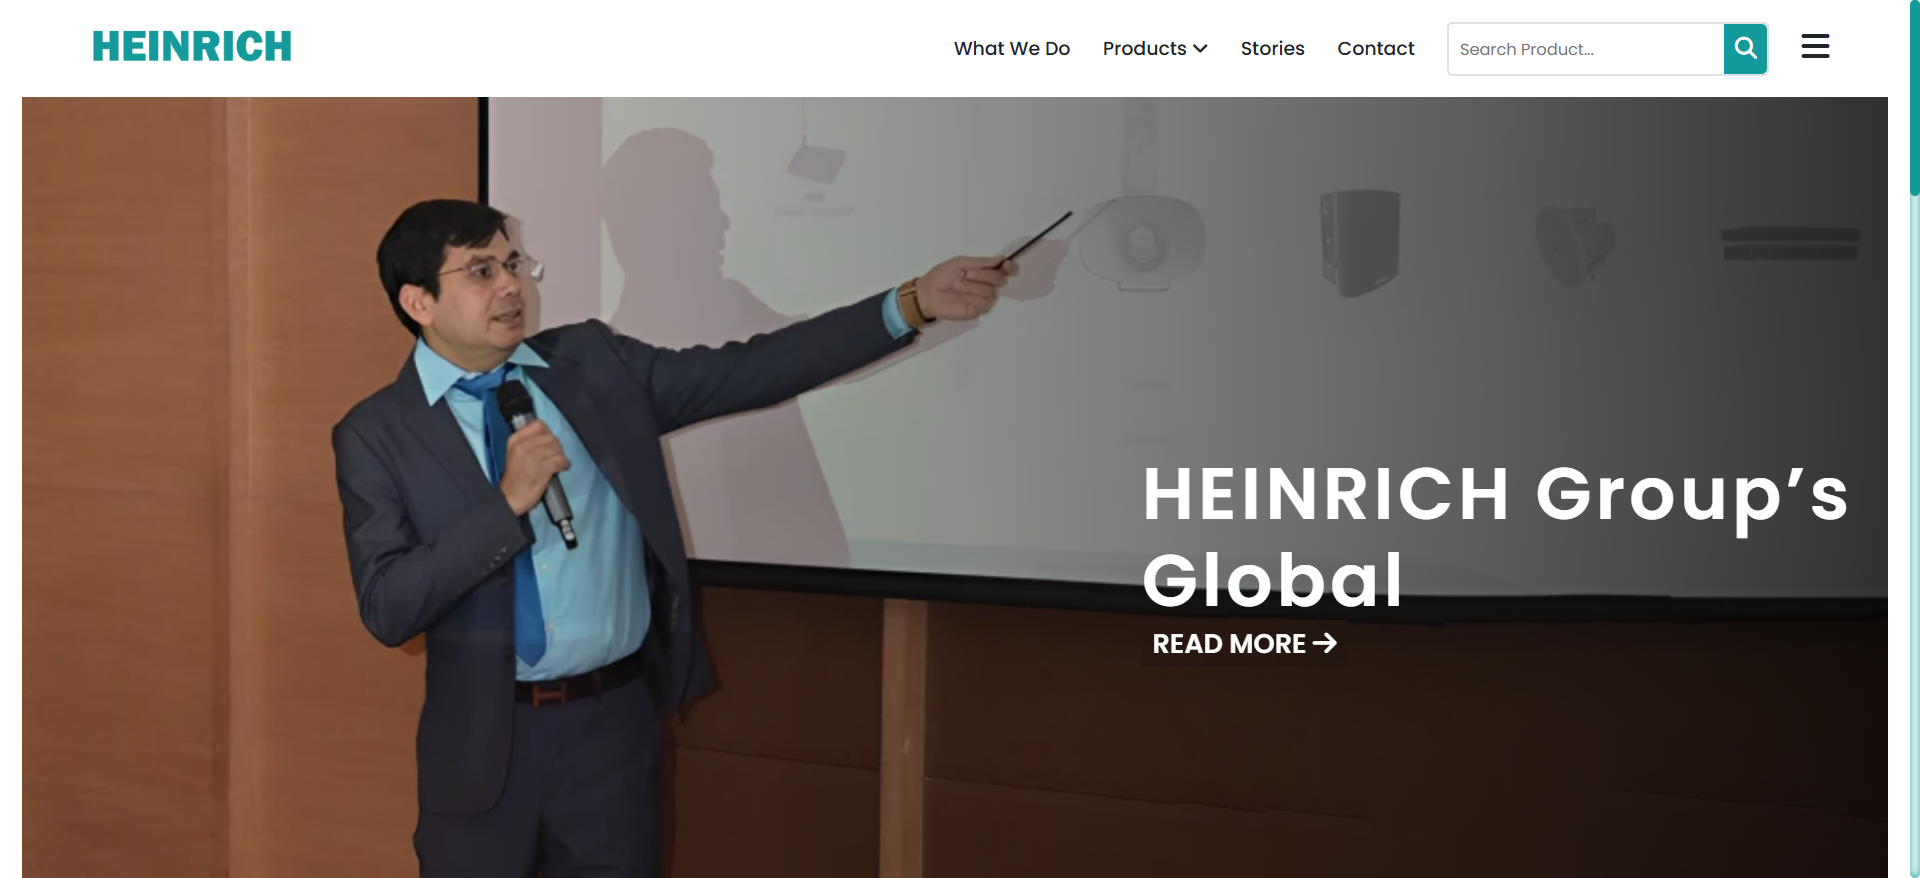
Task: Click the HEINRICH Group's Global headline
Action: click(1495, 537)
